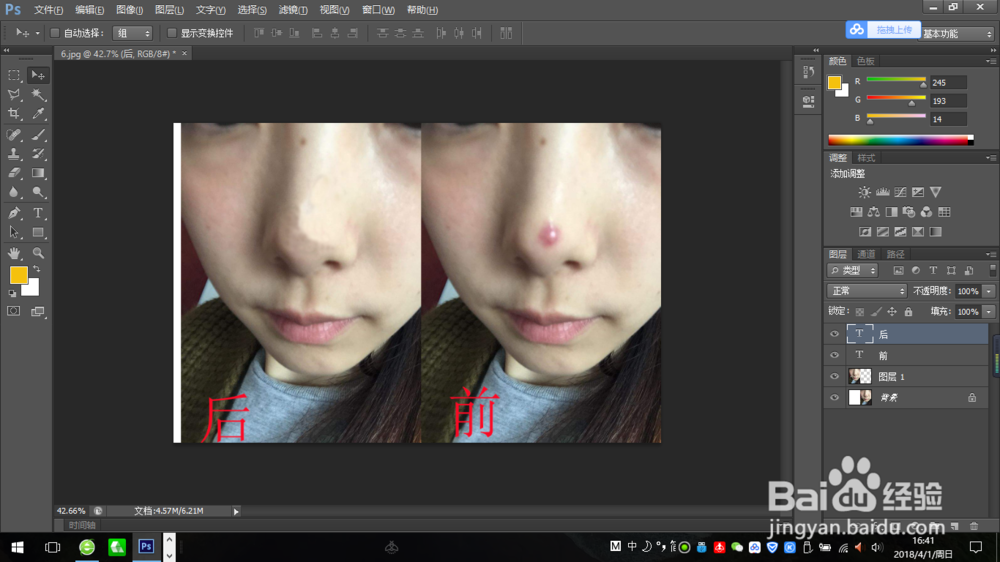Screen dimensions: 1000x562
Task: Switch to the 样式 tab
Action: 865,158
